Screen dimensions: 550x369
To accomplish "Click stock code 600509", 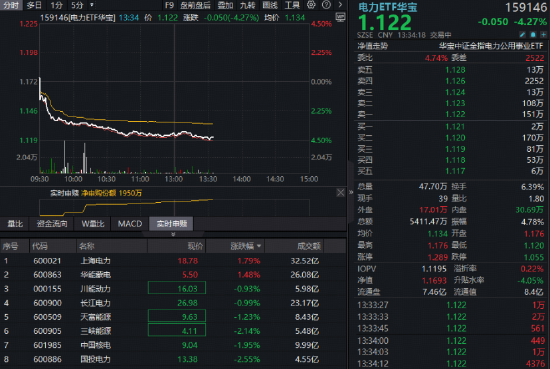I will click(47, 317).
